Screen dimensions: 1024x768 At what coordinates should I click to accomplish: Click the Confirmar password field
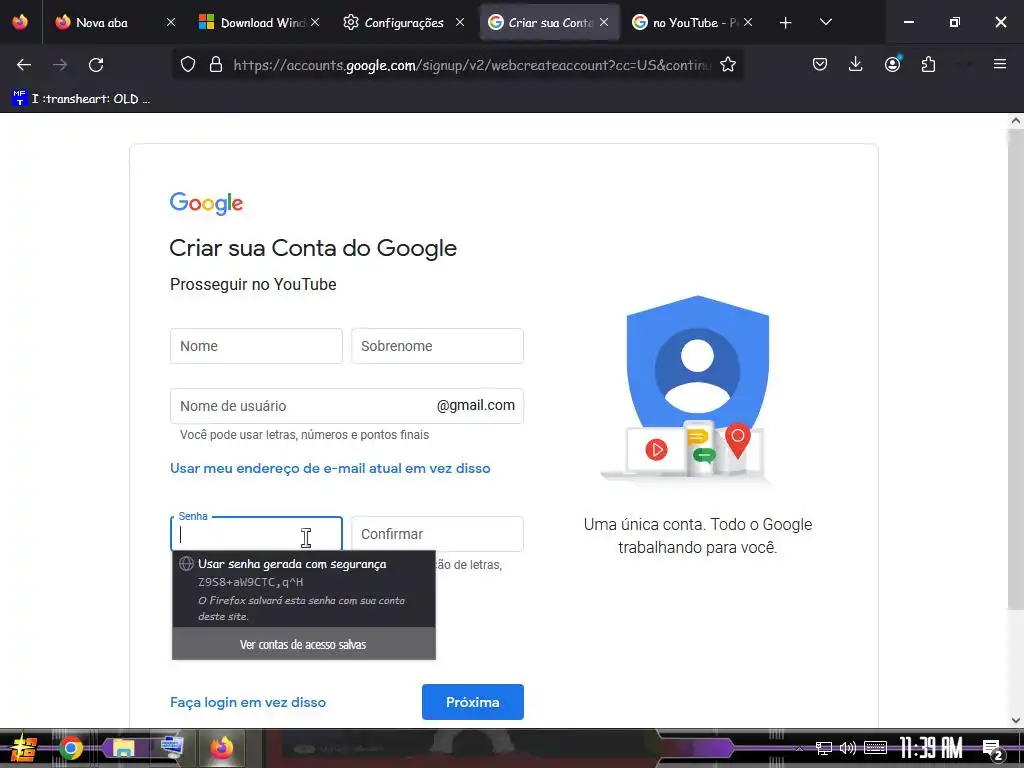pos(437,534)
